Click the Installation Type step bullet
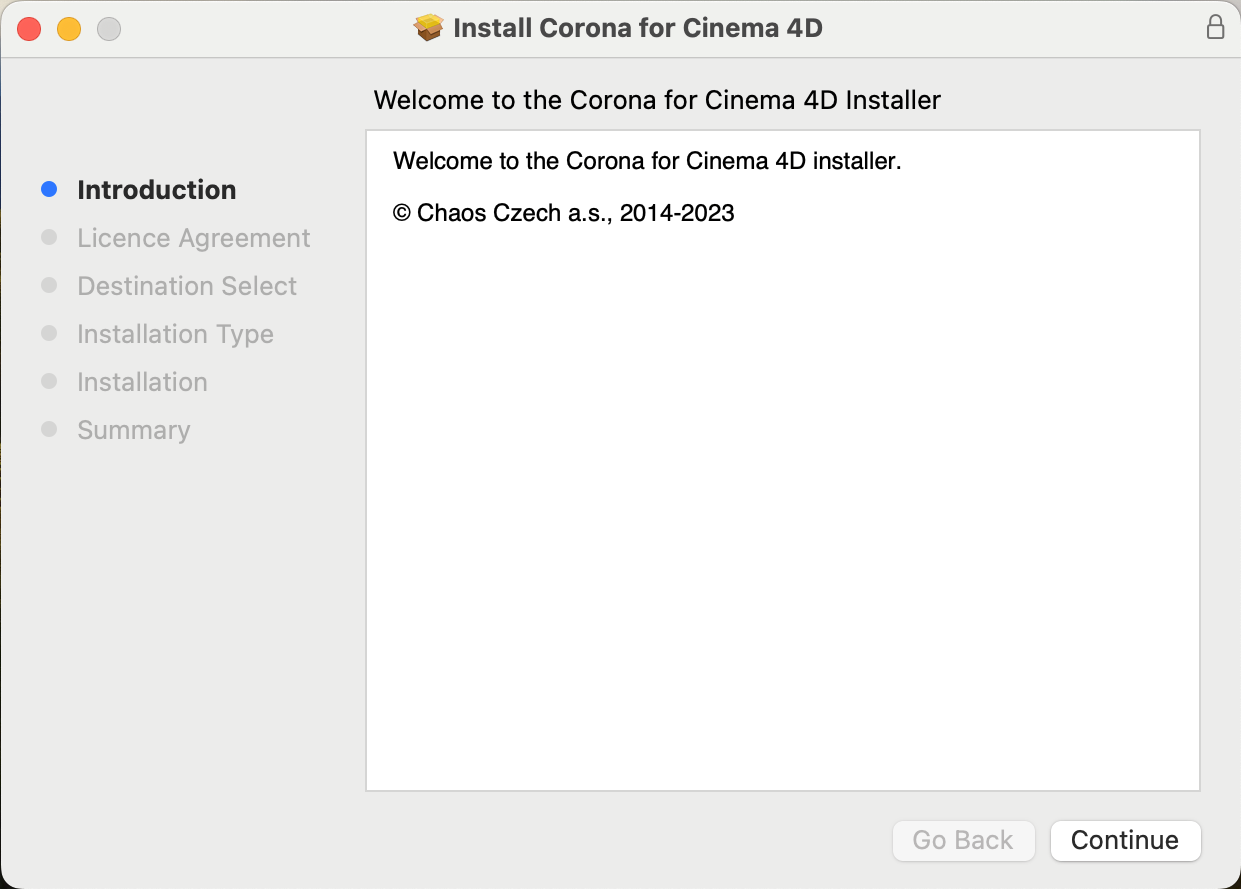Screen dimensions: 1241x889 click(49, 333)
